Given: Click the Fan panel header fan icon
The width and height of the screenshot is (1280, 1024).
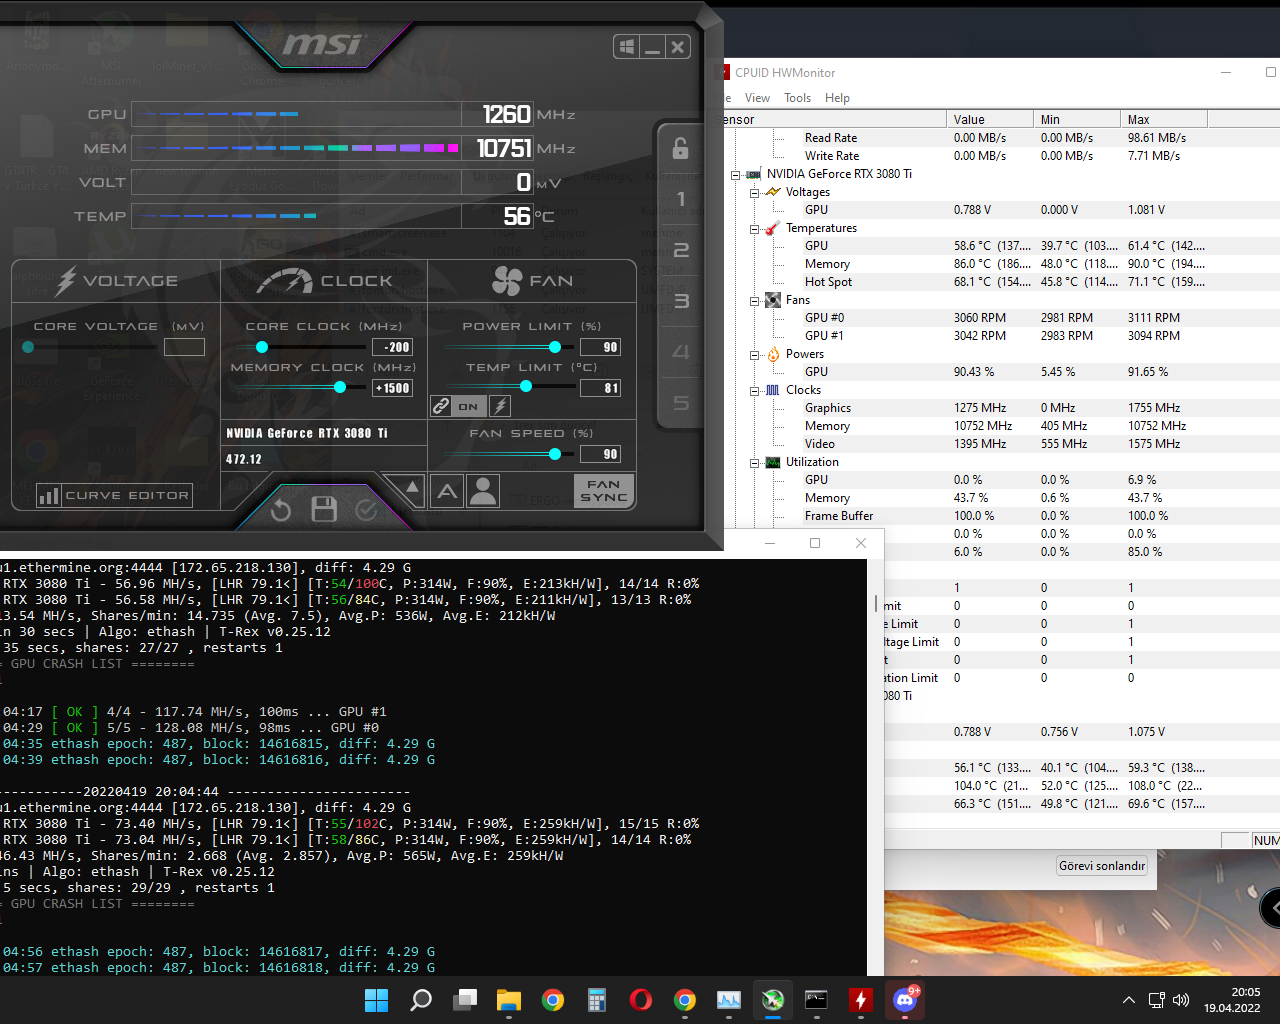Looking at the screenshot, I should [507, 281].
